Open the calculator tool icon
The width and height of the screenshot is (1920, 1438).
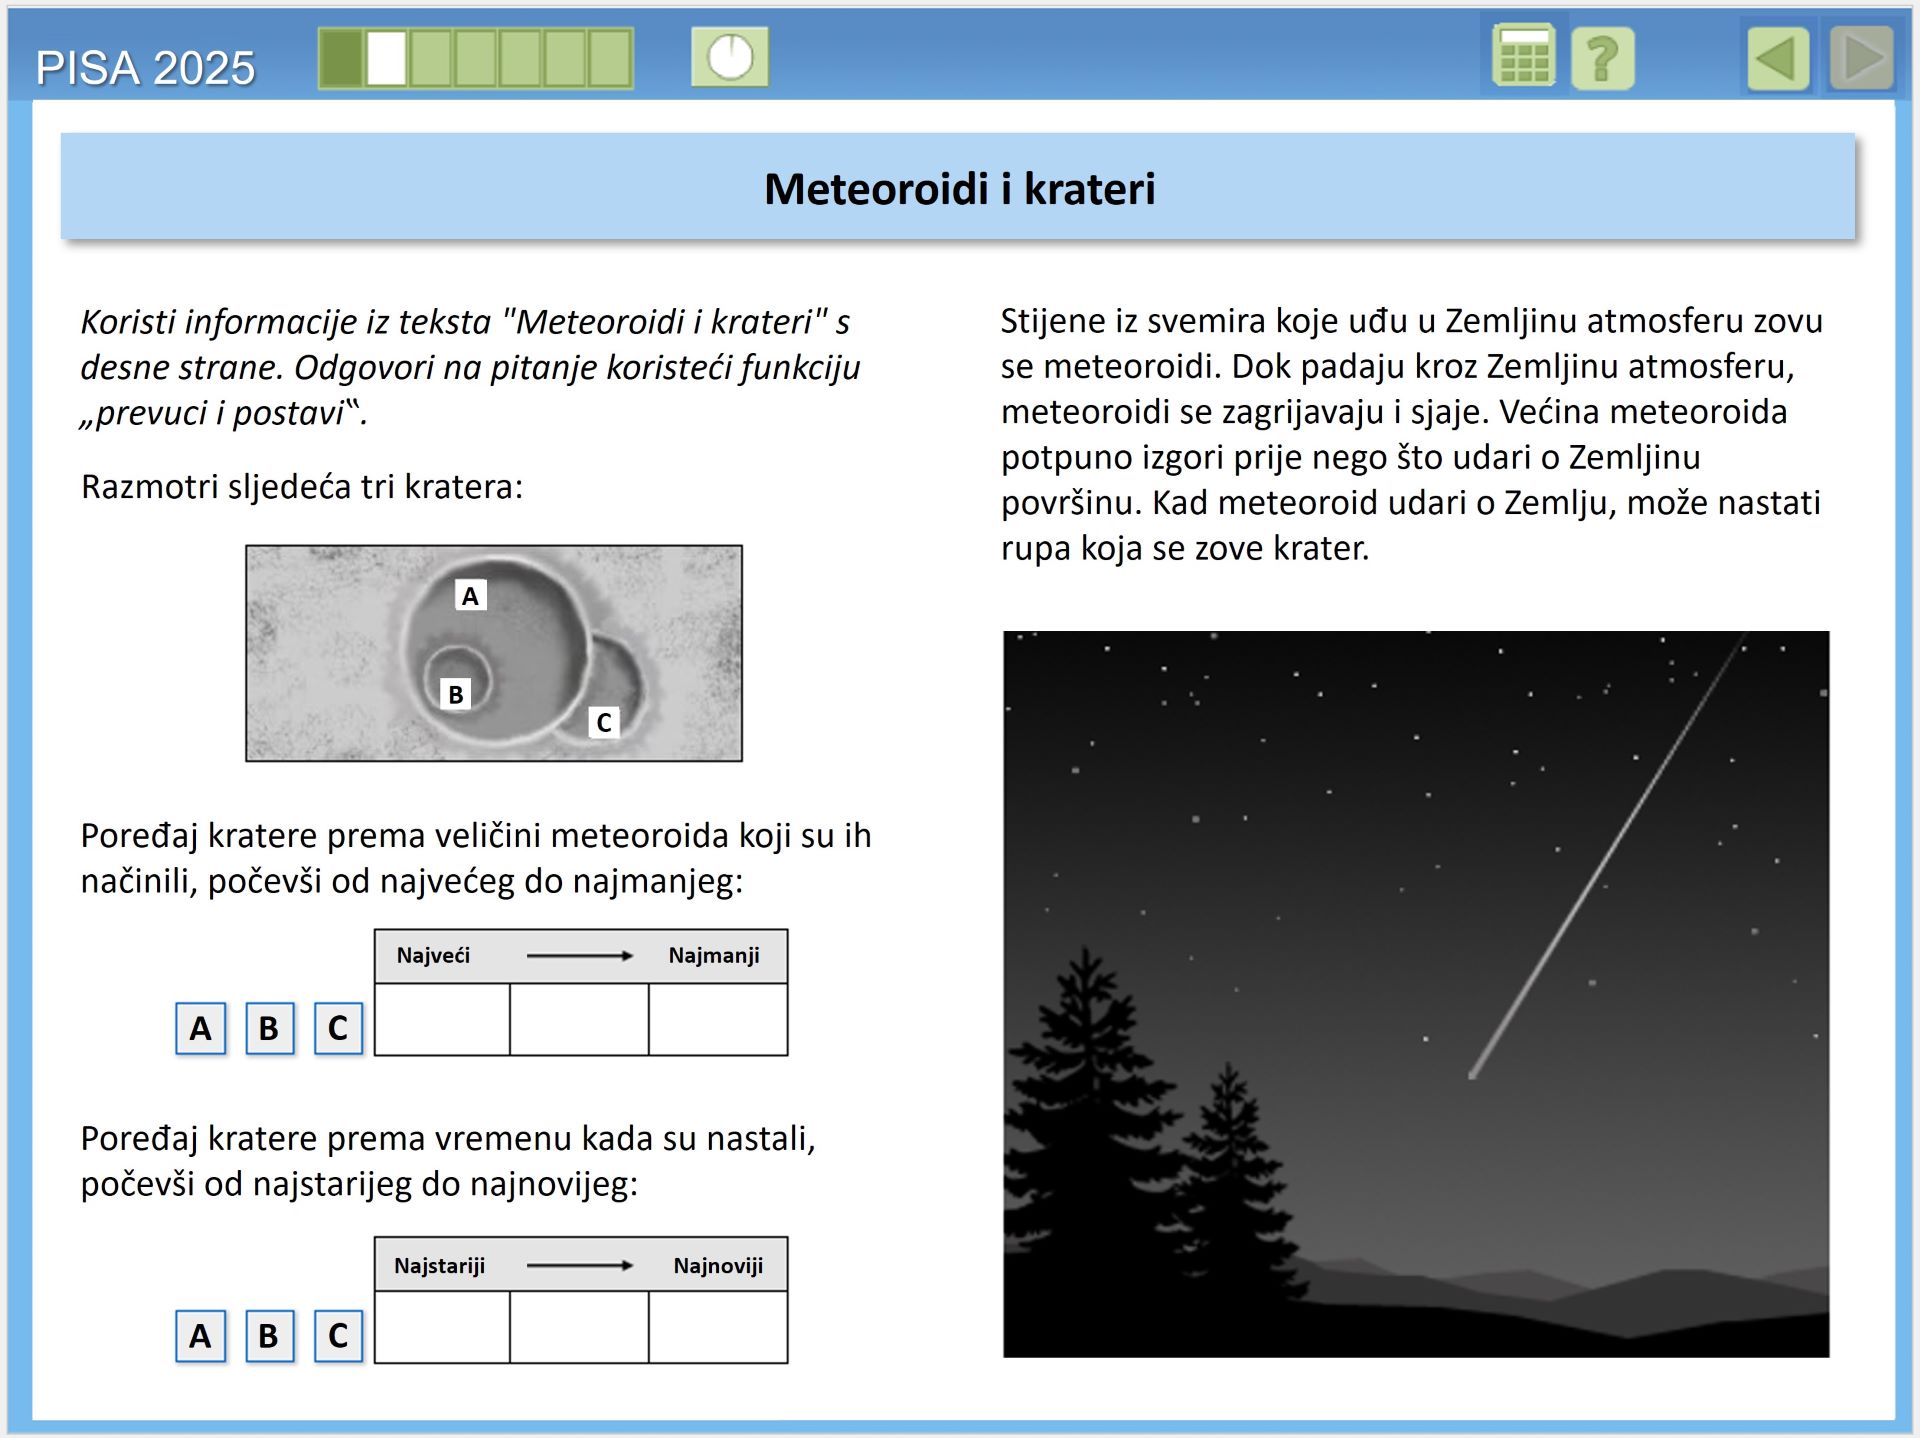[x=1523, y=57]
